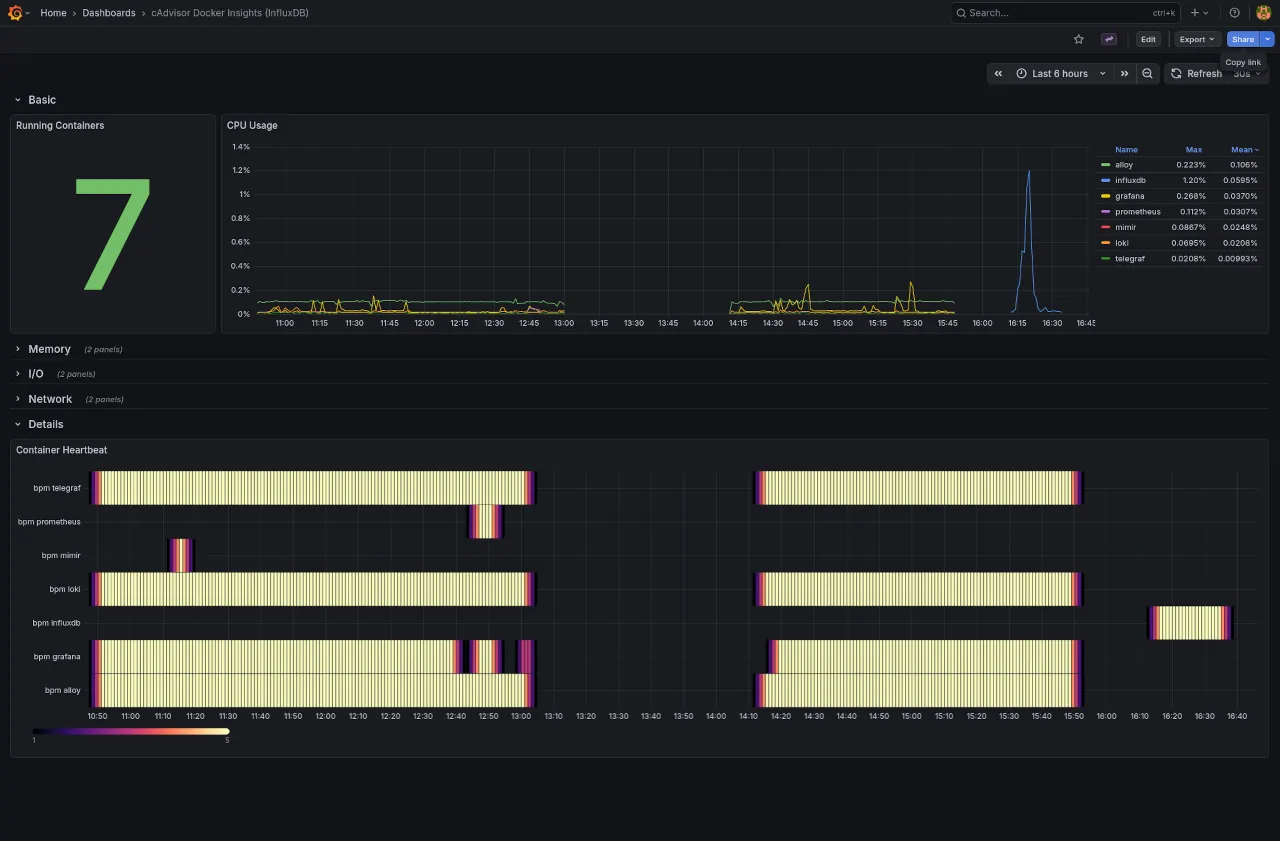Image resolution: width=1280 pixels, height=841 pixels.
Task: Click the Edit dashboard button
Action: (1148, 39)
